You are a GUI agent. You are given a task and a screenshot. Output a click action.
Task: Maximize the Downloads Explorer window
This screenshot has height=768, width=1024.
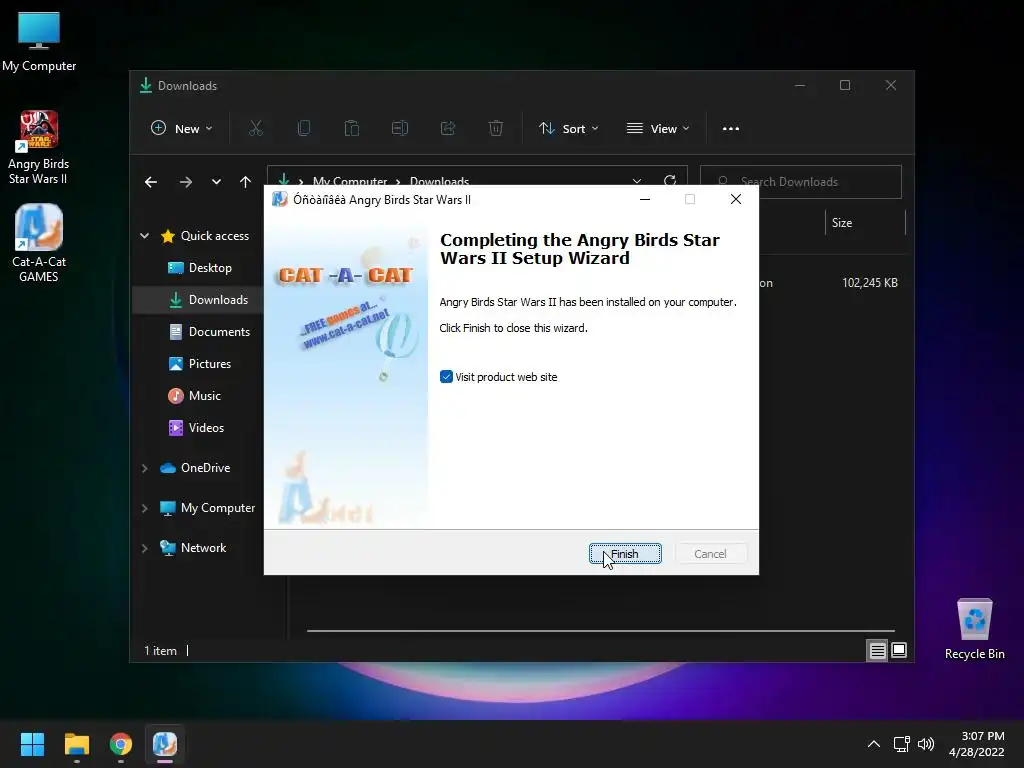[x=845, y=86]
